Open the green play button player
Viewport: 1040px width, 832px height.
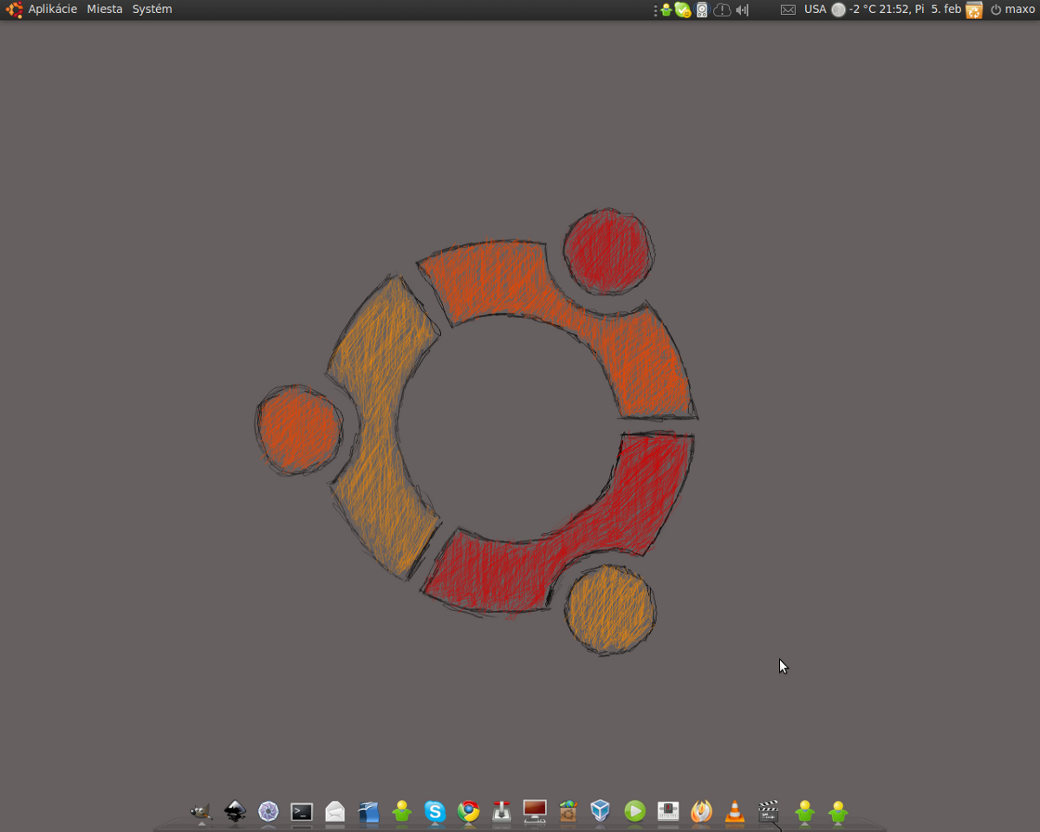coord(635,811)
